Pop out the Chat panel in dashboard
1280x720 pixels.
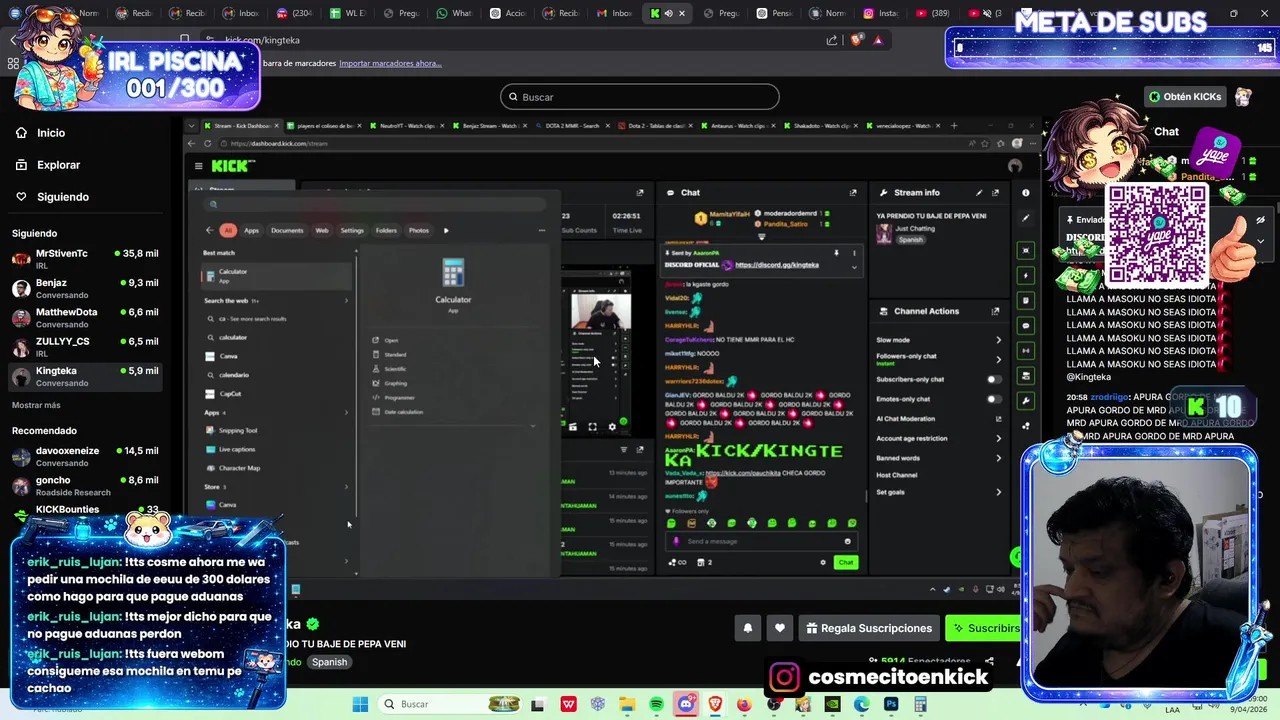pyautogui.click(x=853, y=192)
